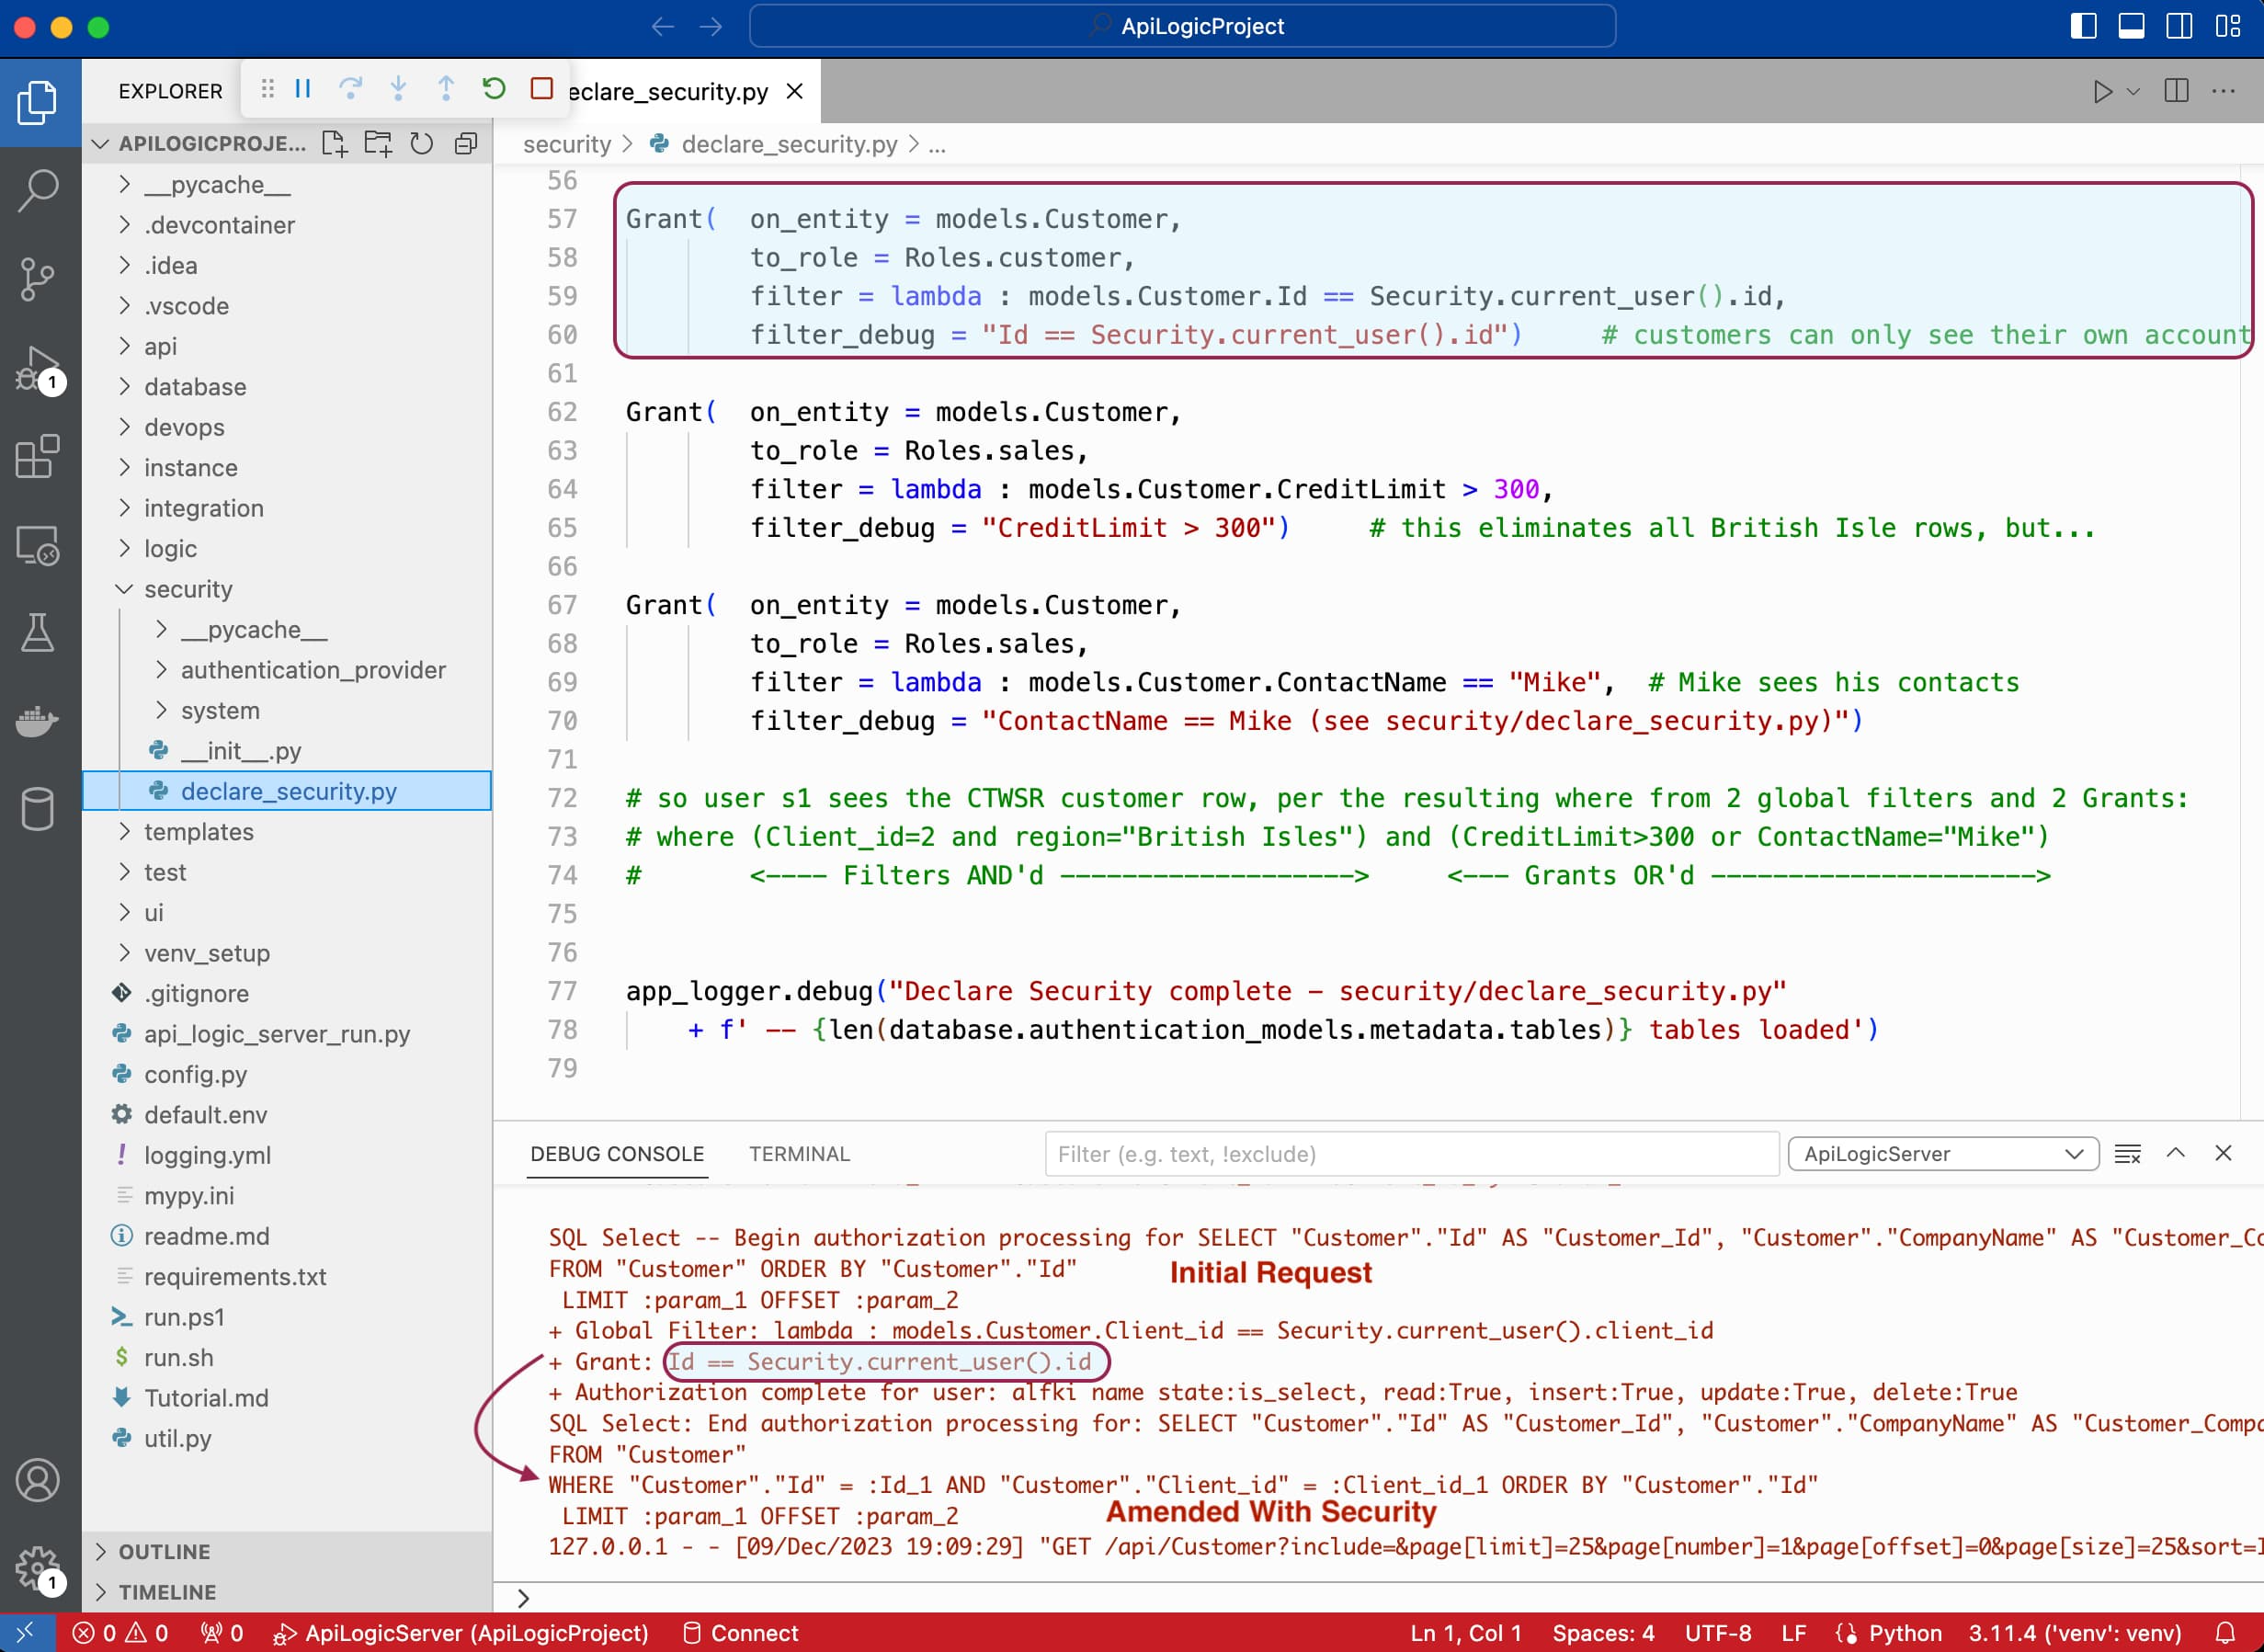The image size is (2264, 1652).
Task: Open the Source Control view
Action: 38,279
